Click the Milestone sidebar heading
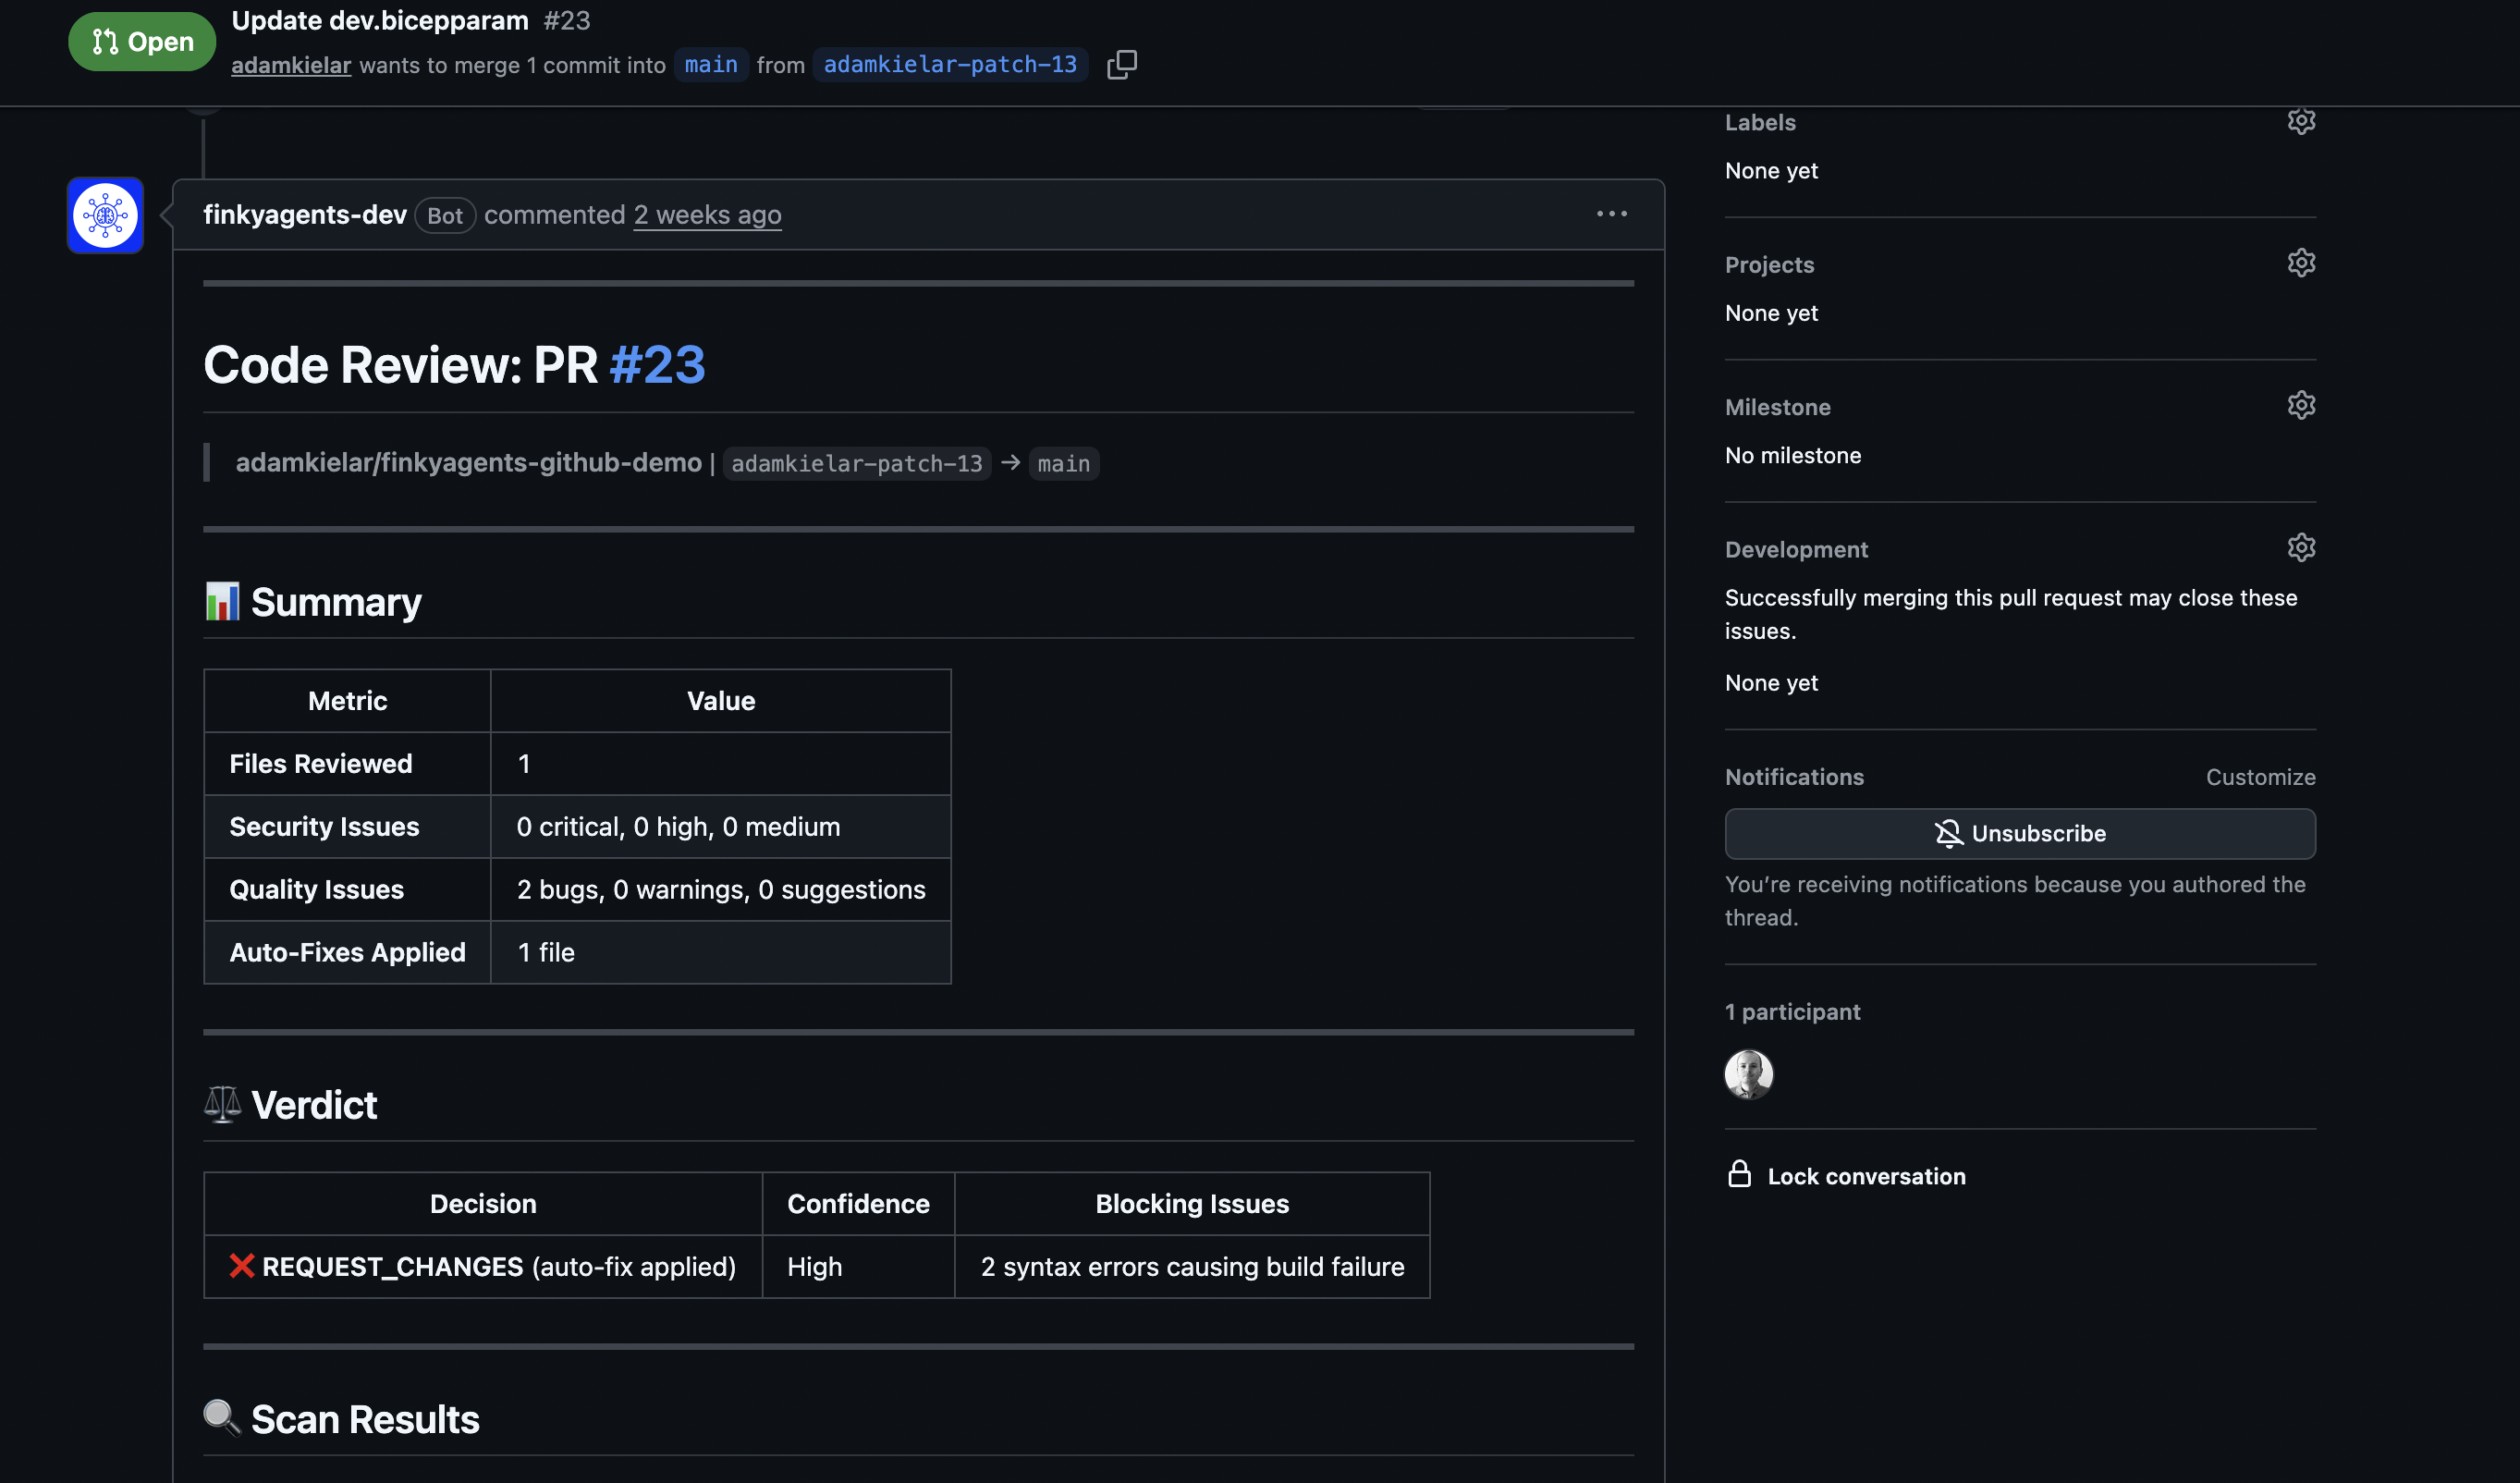Image resolution: width=2520 pixels, height=1483 pixels. tap(1778, 407)
